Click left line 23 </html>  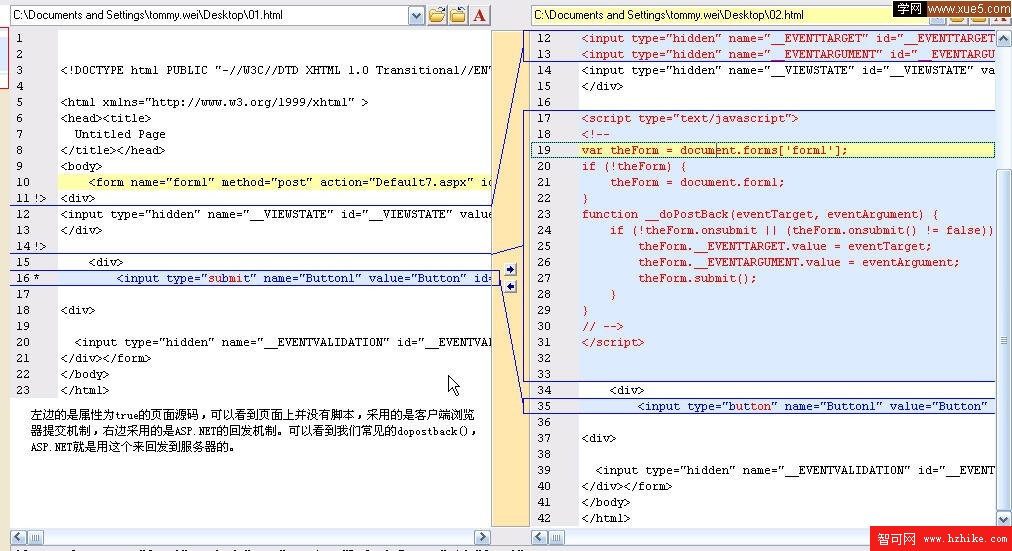[85, 390]
